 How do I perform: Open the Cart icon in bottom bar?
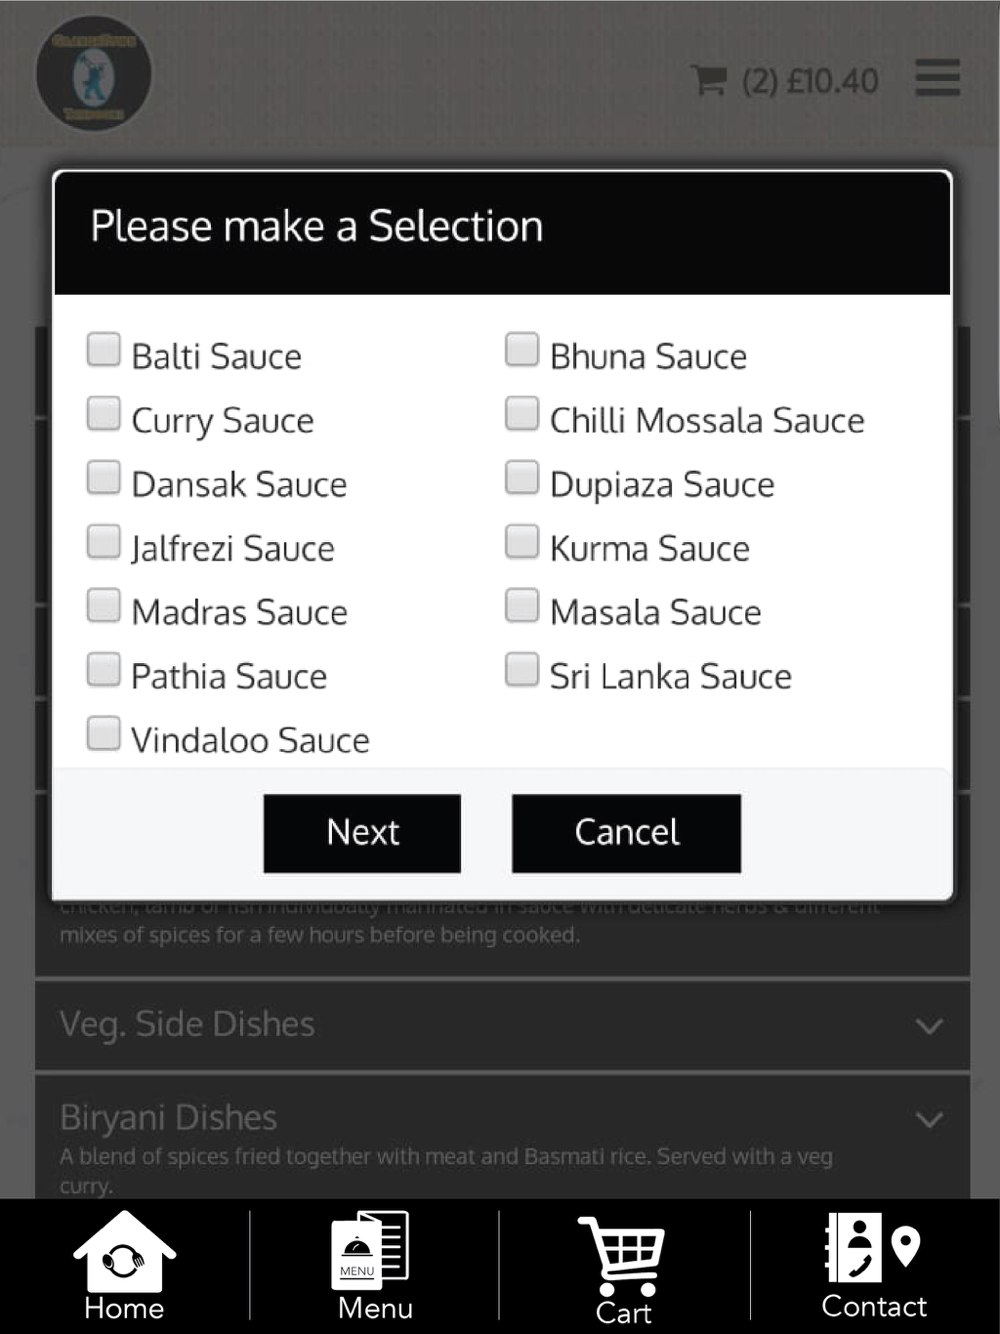pos(623,1270)
